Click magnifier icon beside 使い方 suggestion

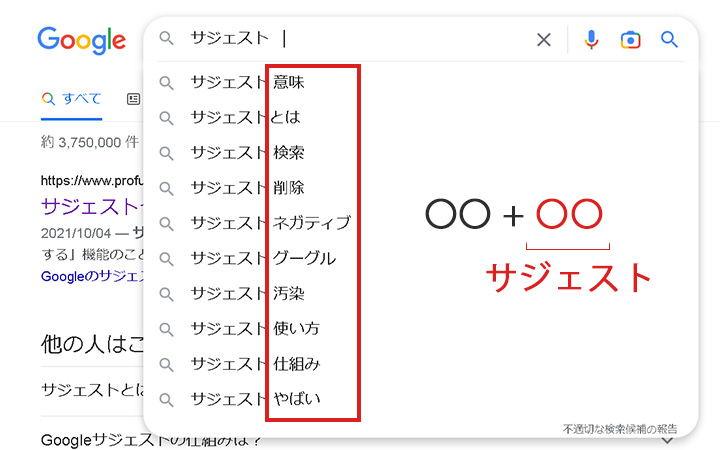click(x=166, y=330)
